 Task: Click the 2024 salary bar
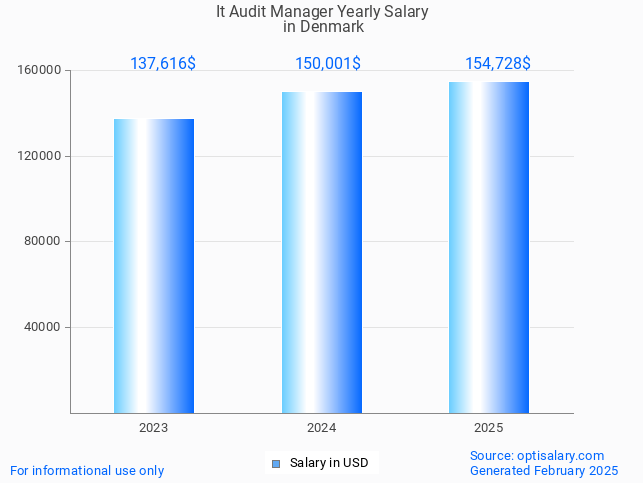322,253
